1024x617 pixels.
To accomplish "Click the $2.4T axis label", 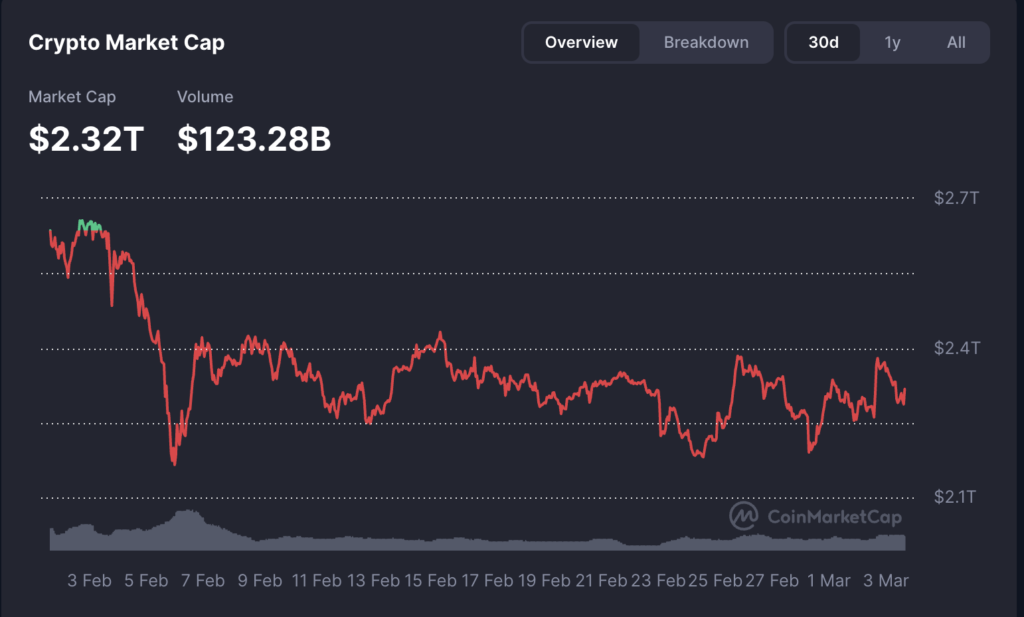I will (x=956, y=348).
